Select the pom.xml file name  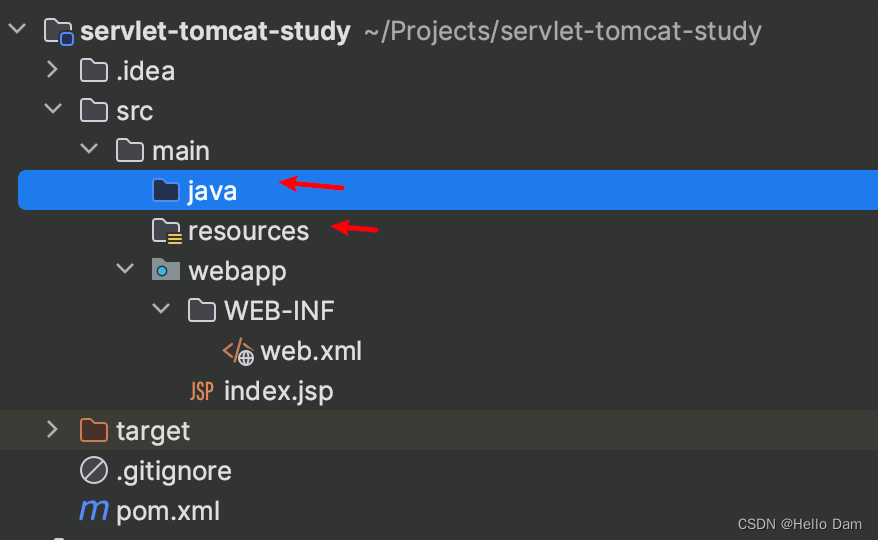pyautogui.click(x=168, y=511)
